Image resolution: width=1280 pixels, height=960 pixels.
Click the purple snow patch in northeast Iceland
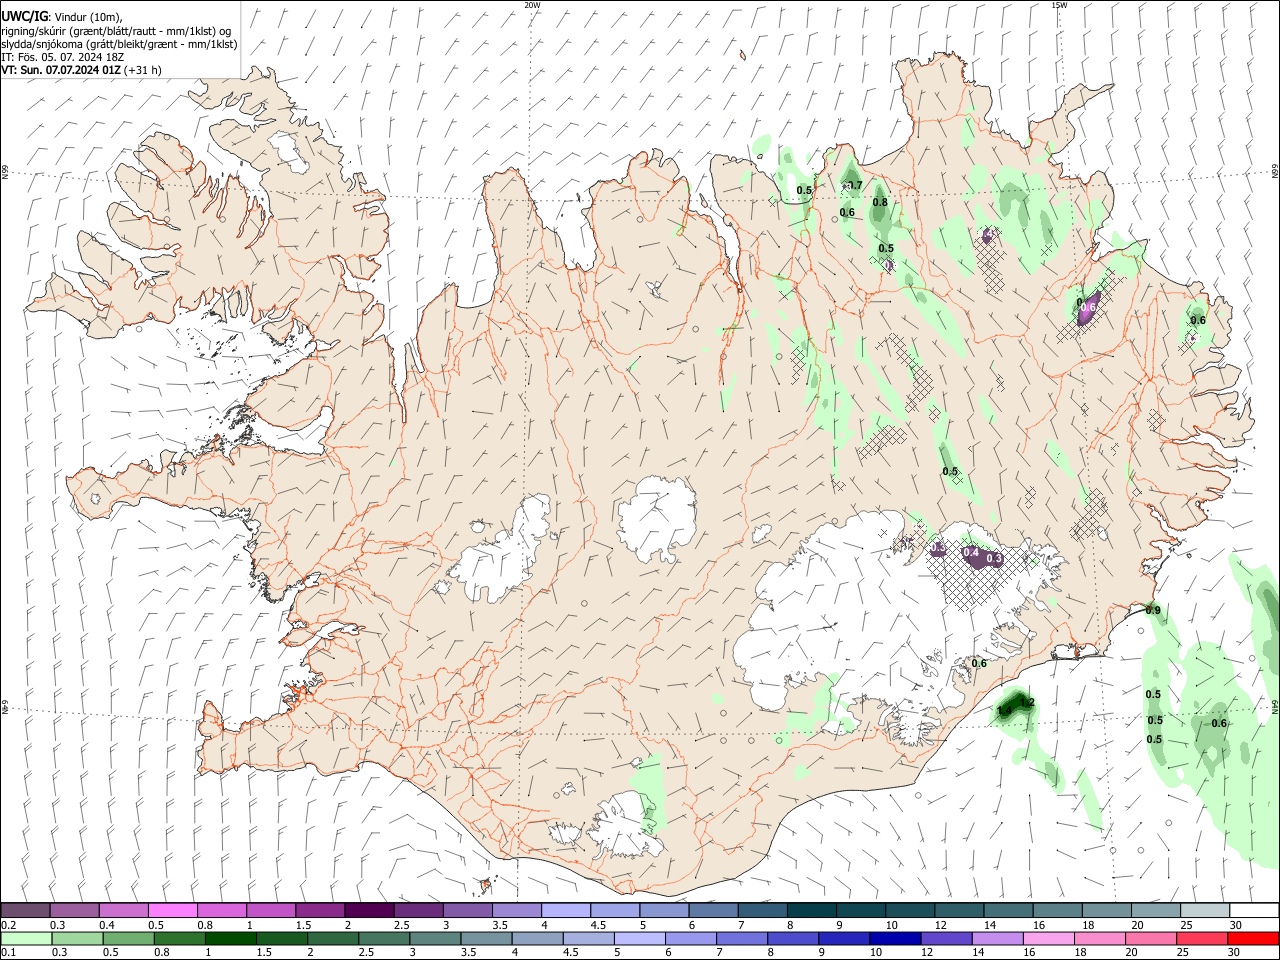(1087, 308)
